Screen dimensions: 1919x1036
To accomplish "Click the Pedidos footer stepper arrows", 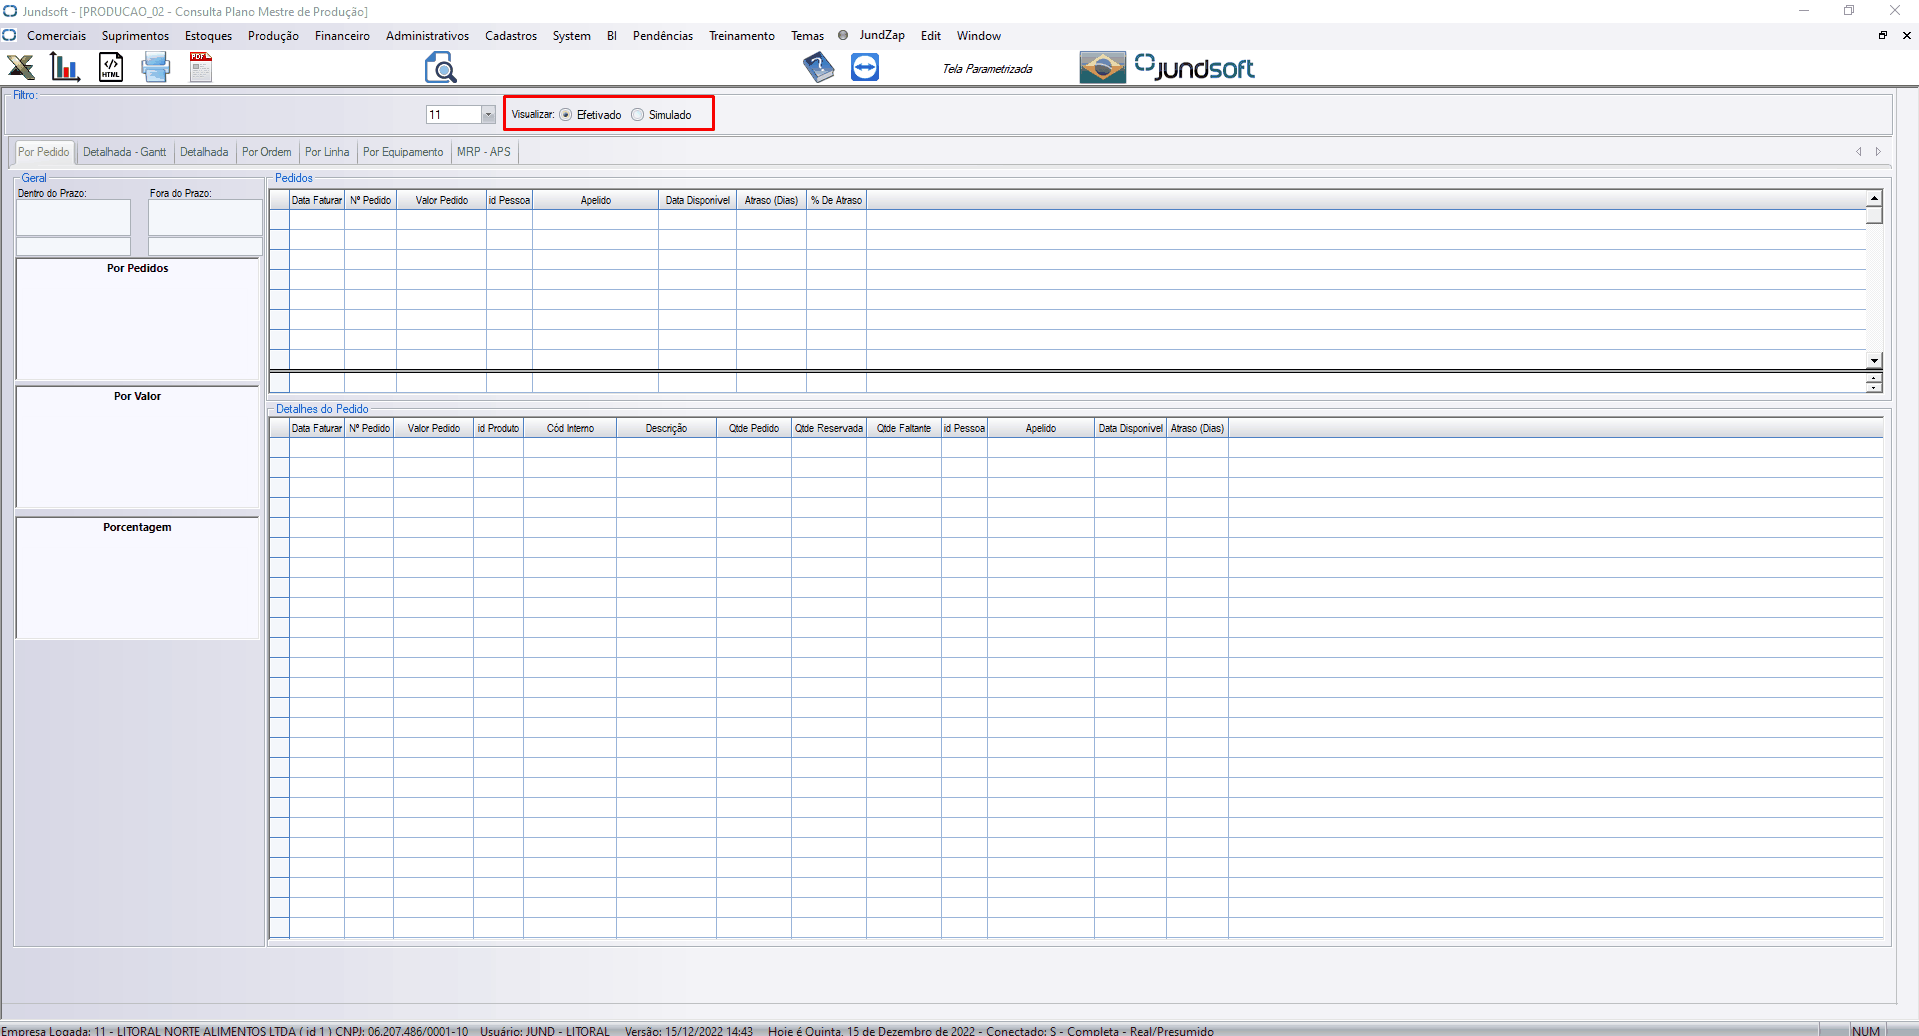I will (1874, 383).
